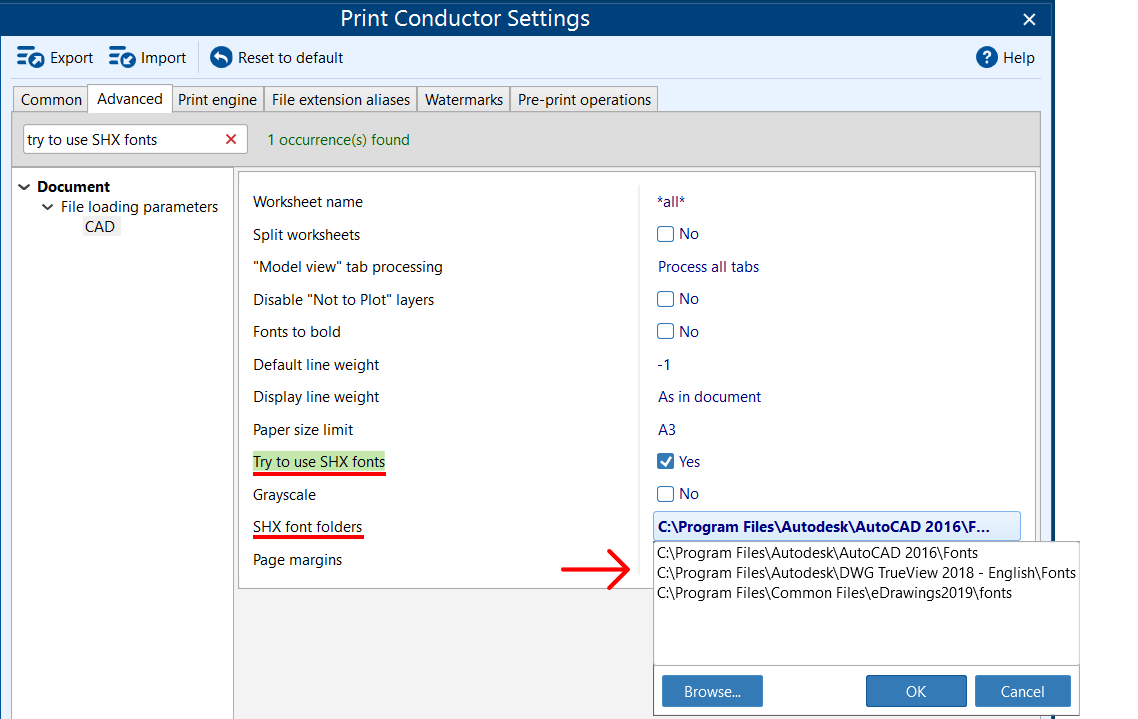Viewport: 1138px width, 719px height.
Task: Open Help via question mark icon
Action: pyautogui.click(x=987, y=58)
